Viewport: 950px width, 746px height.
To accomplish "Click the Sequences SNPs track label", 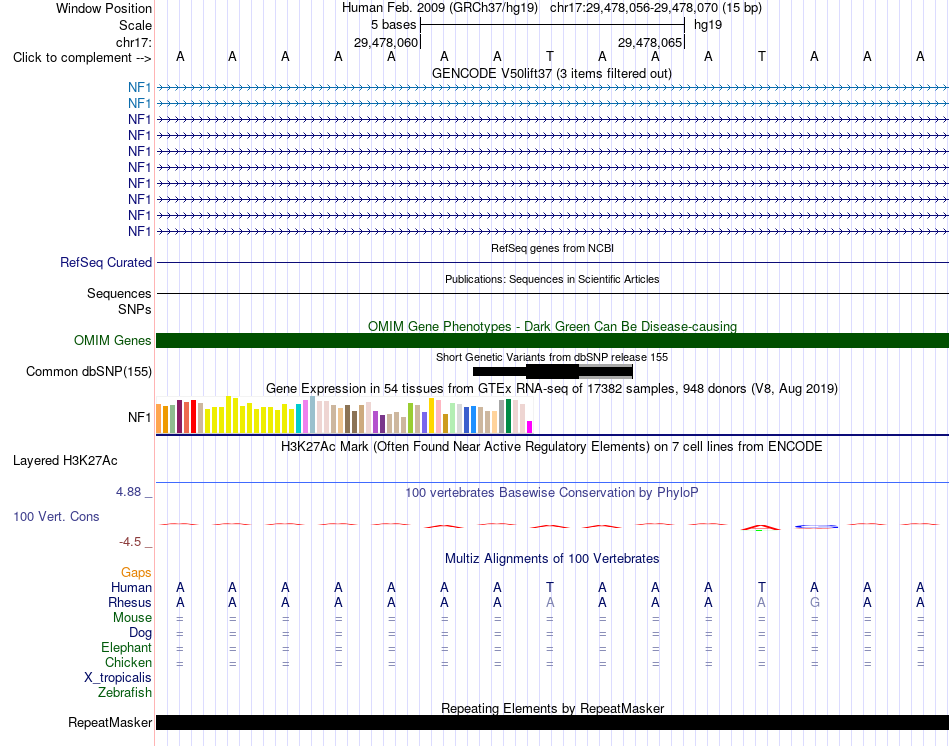I will pyautogui.click(x=119, y=301).
